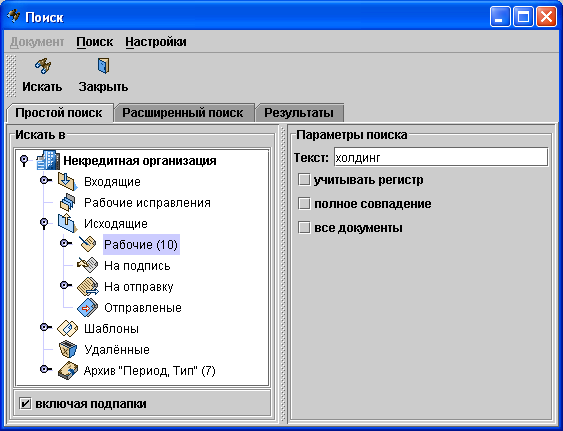Viewport: 563px width, 431px height.
Task: Click the На подпись signing icon
Action: point(87,265)
